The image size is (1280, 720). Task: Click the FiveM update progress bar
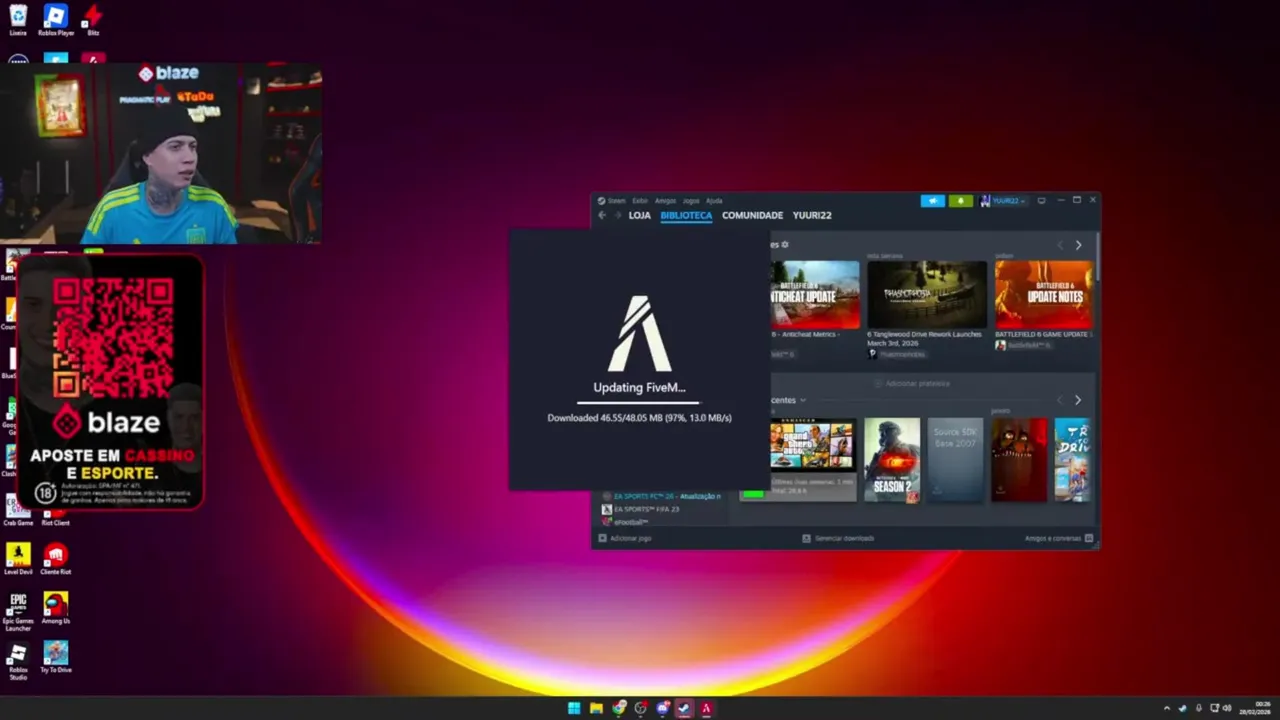coord(639,403)
